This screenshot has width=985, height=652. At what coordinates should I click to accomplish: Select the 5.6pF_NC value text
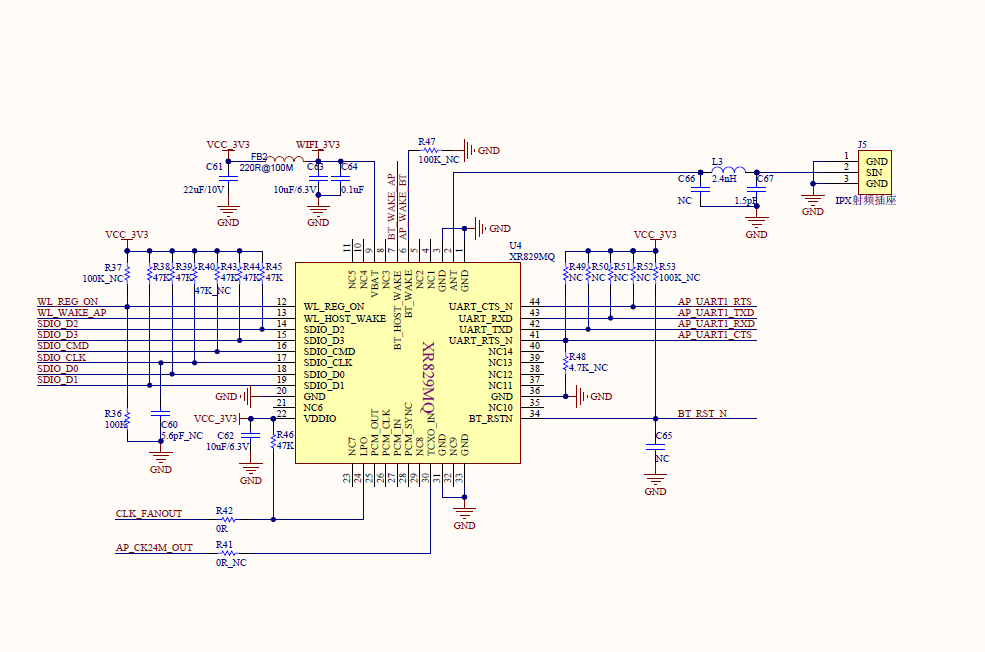tap(182, 435)
